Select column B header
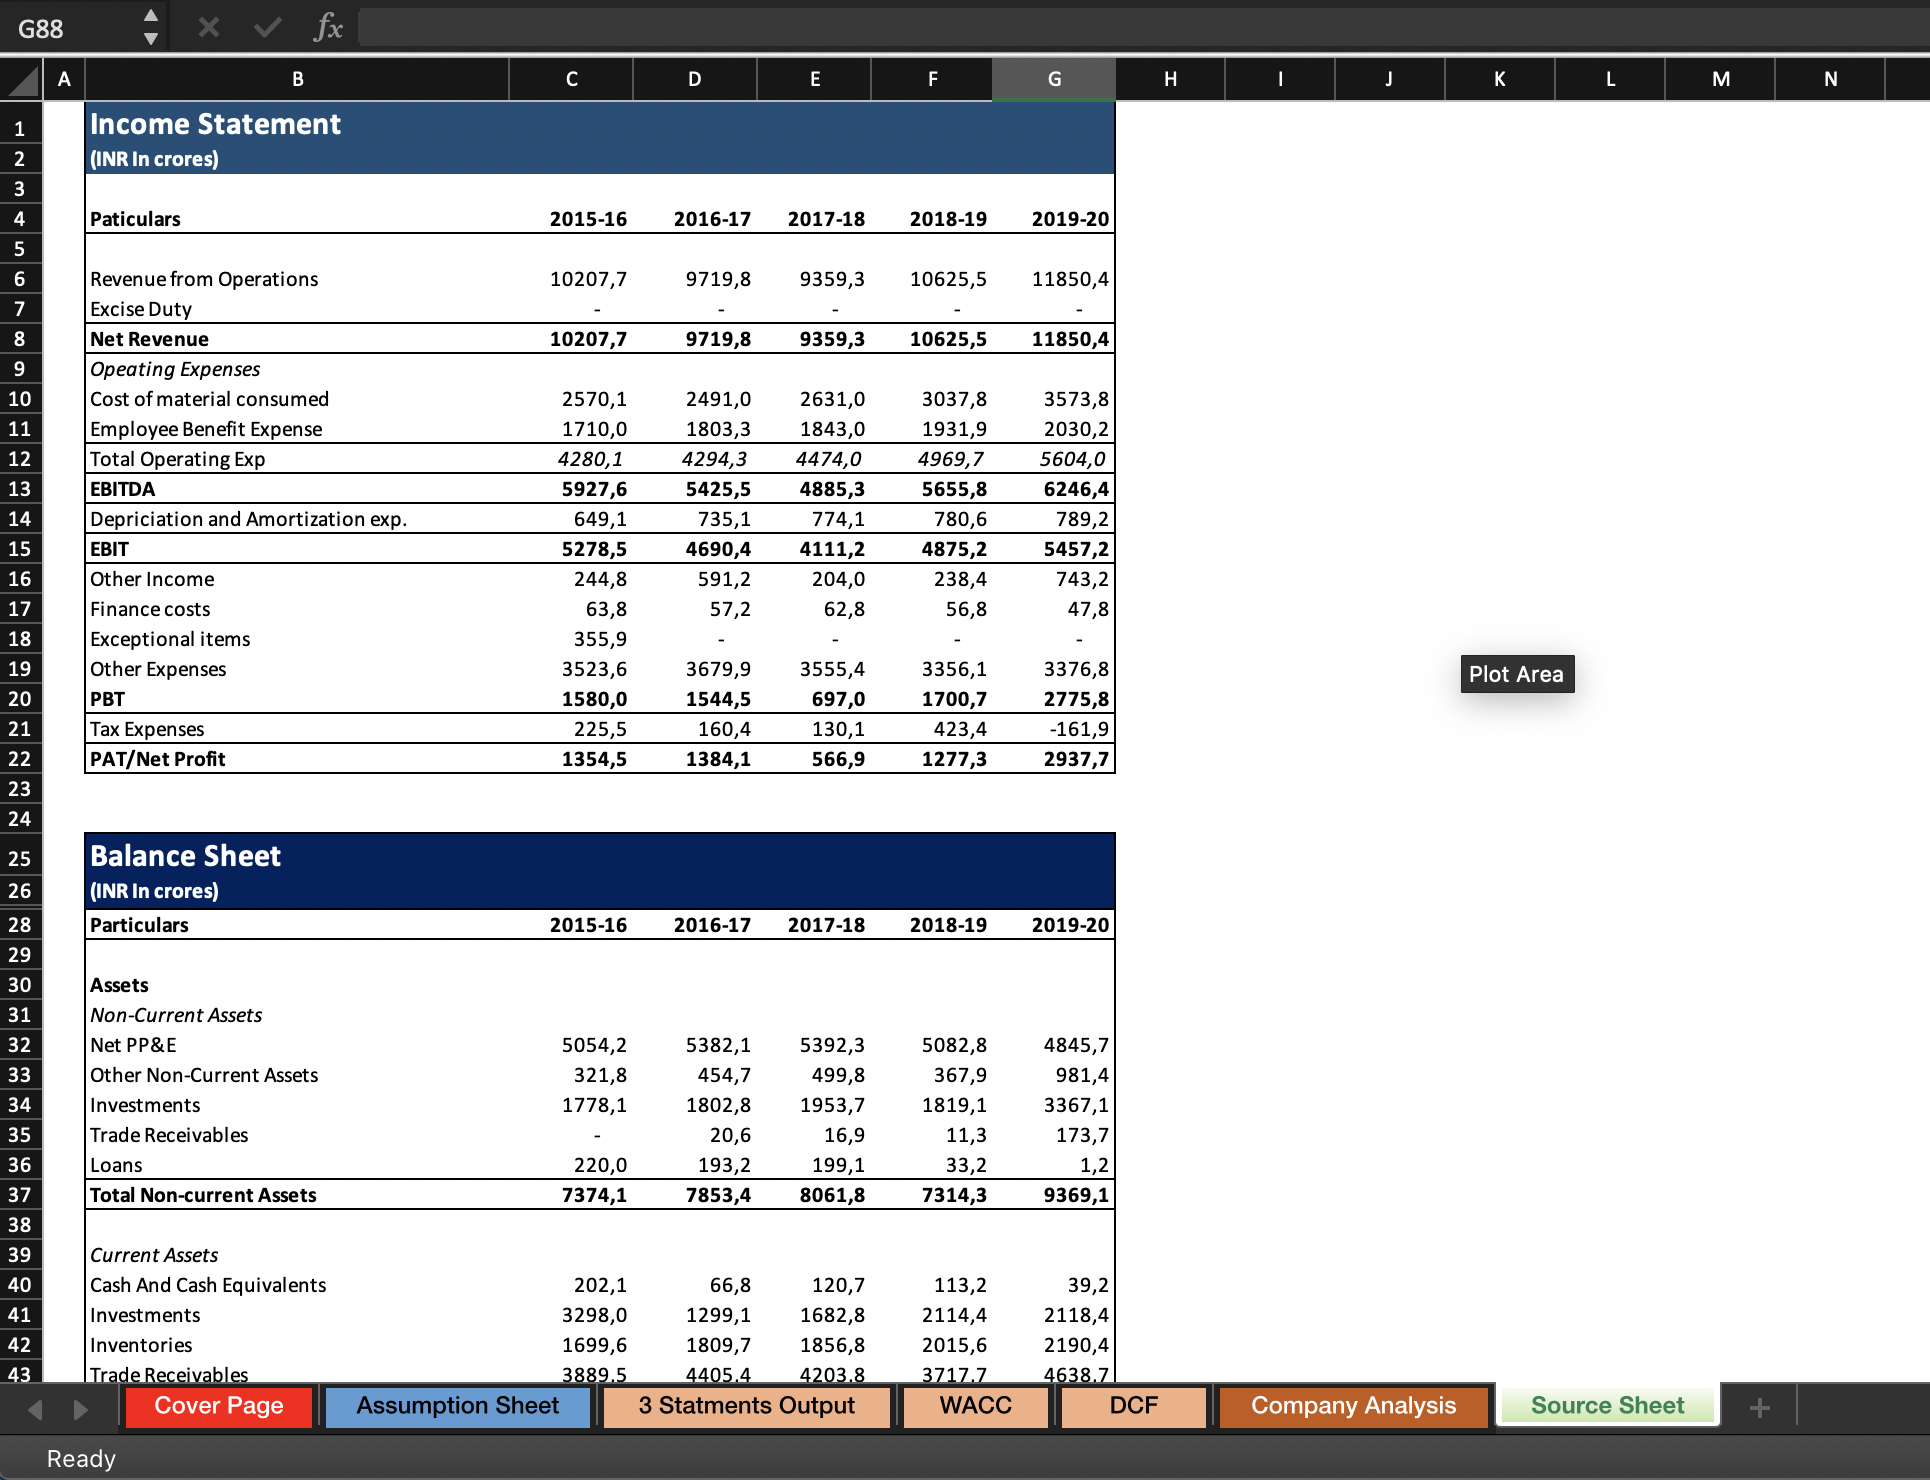Image resolution: width=1930 pixels, height=1480 pixels. tap(297, 79)
